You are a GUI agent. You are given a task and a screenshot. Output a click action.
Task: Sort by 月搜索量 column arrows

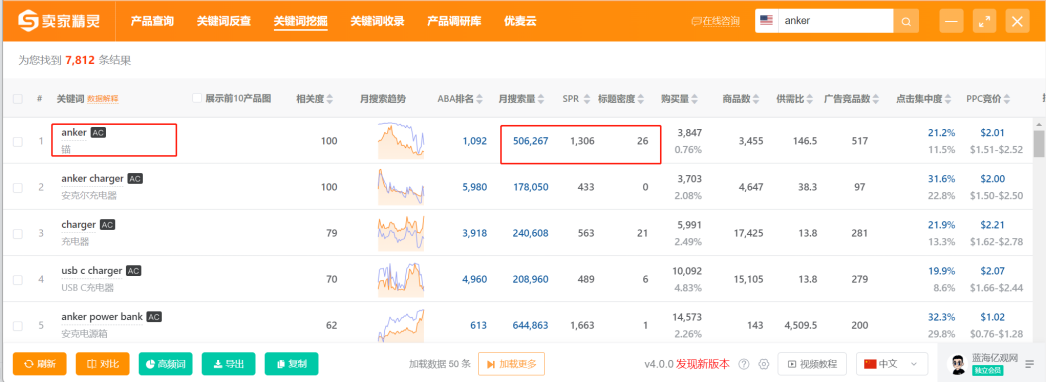click(542, 99)
